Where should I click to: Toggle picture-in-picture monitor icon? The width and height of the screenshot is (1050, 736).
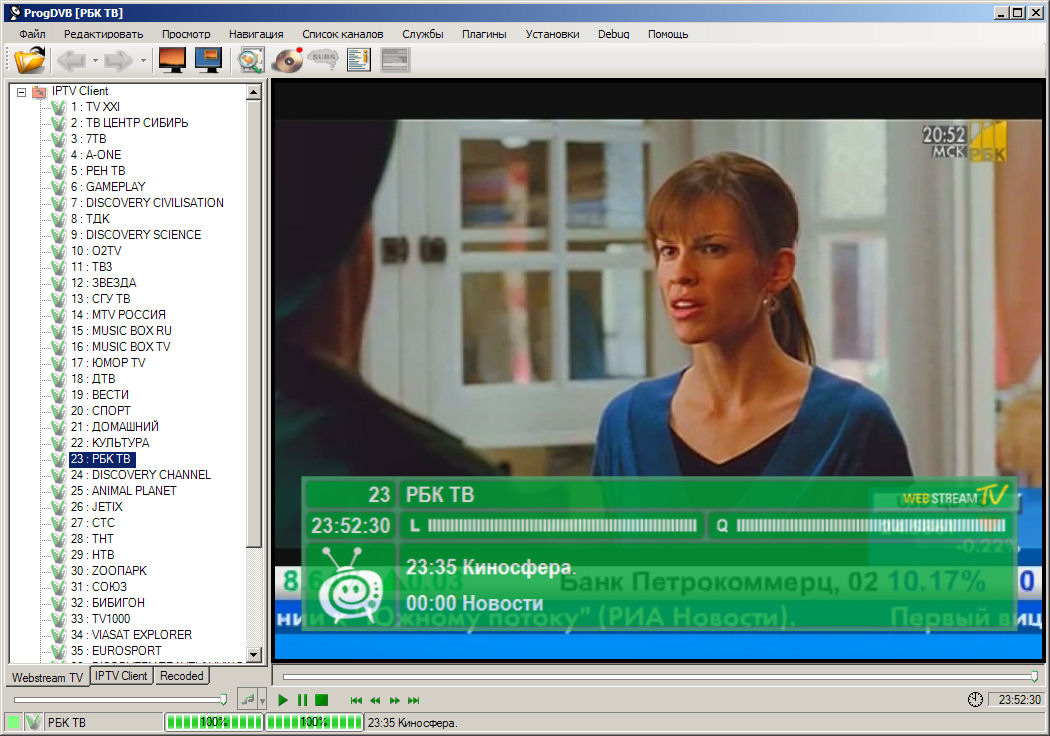pos(208,60)
